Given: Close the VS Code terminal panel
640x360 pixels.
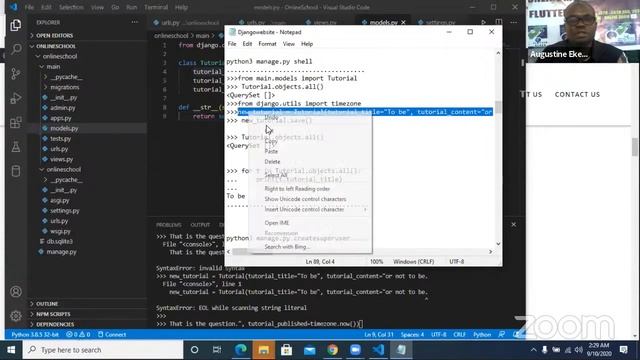Looking at the screenshot, I should pyautogui.click(x=513, y=224).
